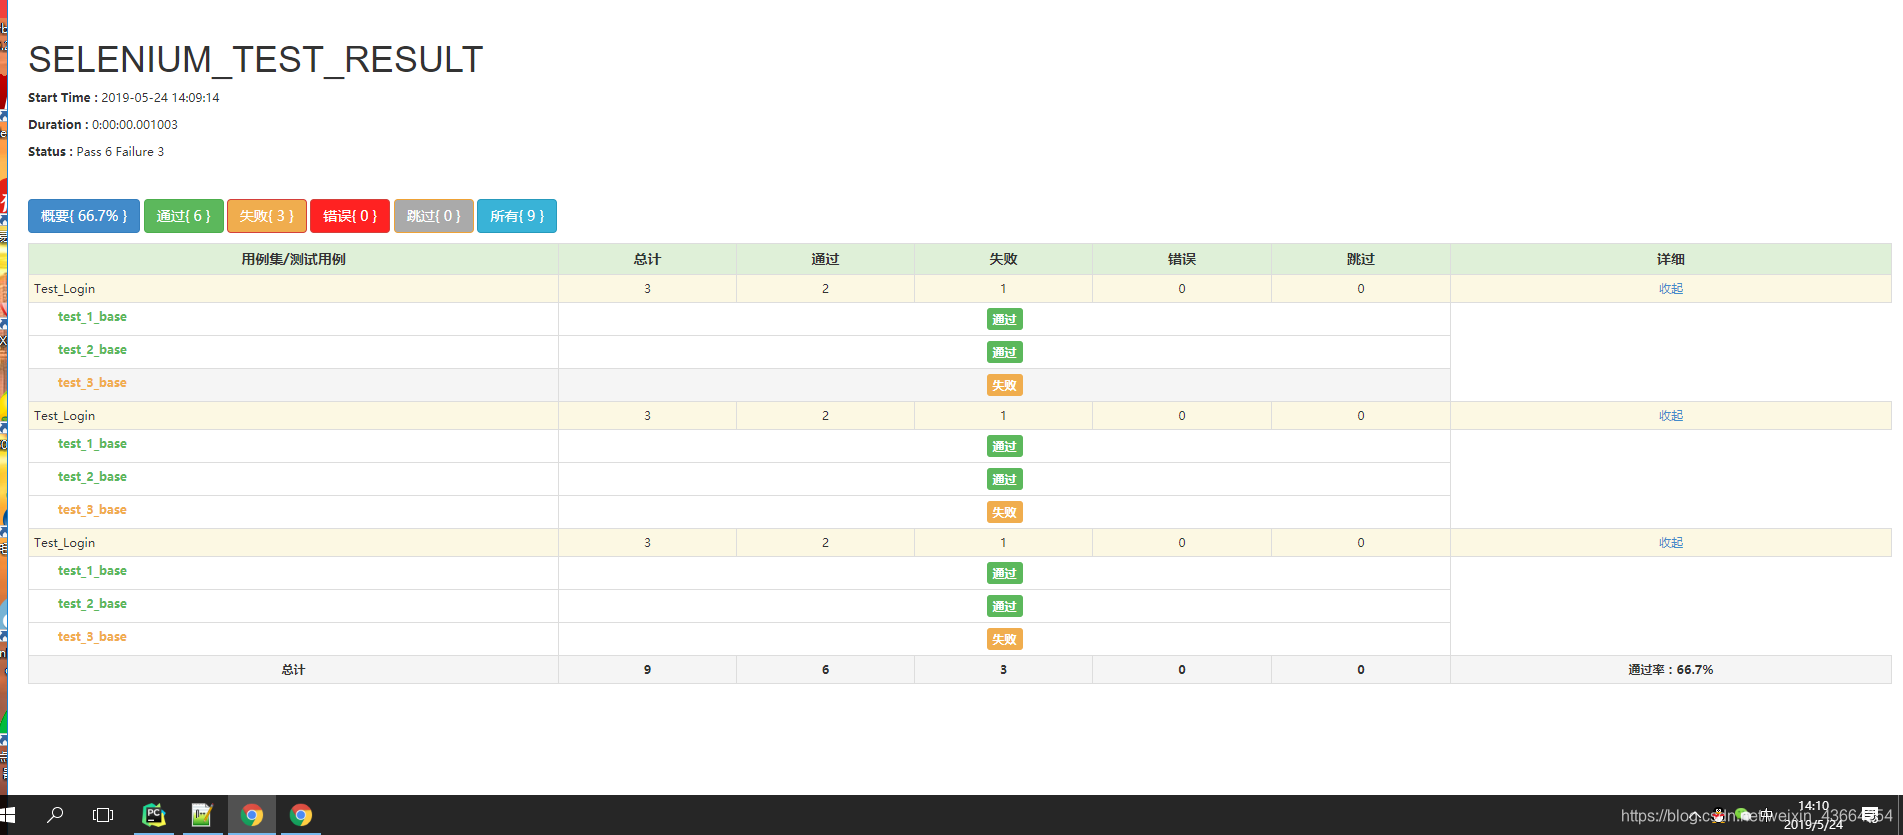Collapse the second Test_Login suite via 收起

pyautogui.click(x=1671, y=416)
